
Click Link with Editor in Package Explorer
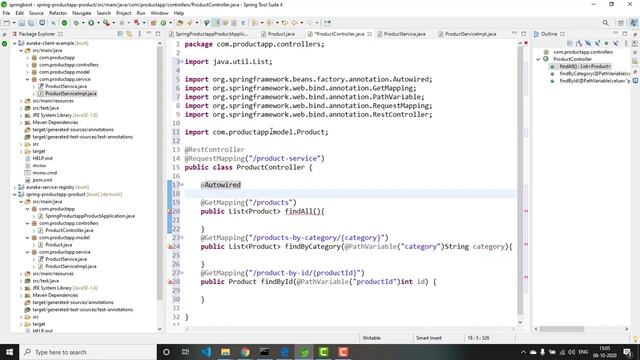pyautogui.click(x=129, y=34)
